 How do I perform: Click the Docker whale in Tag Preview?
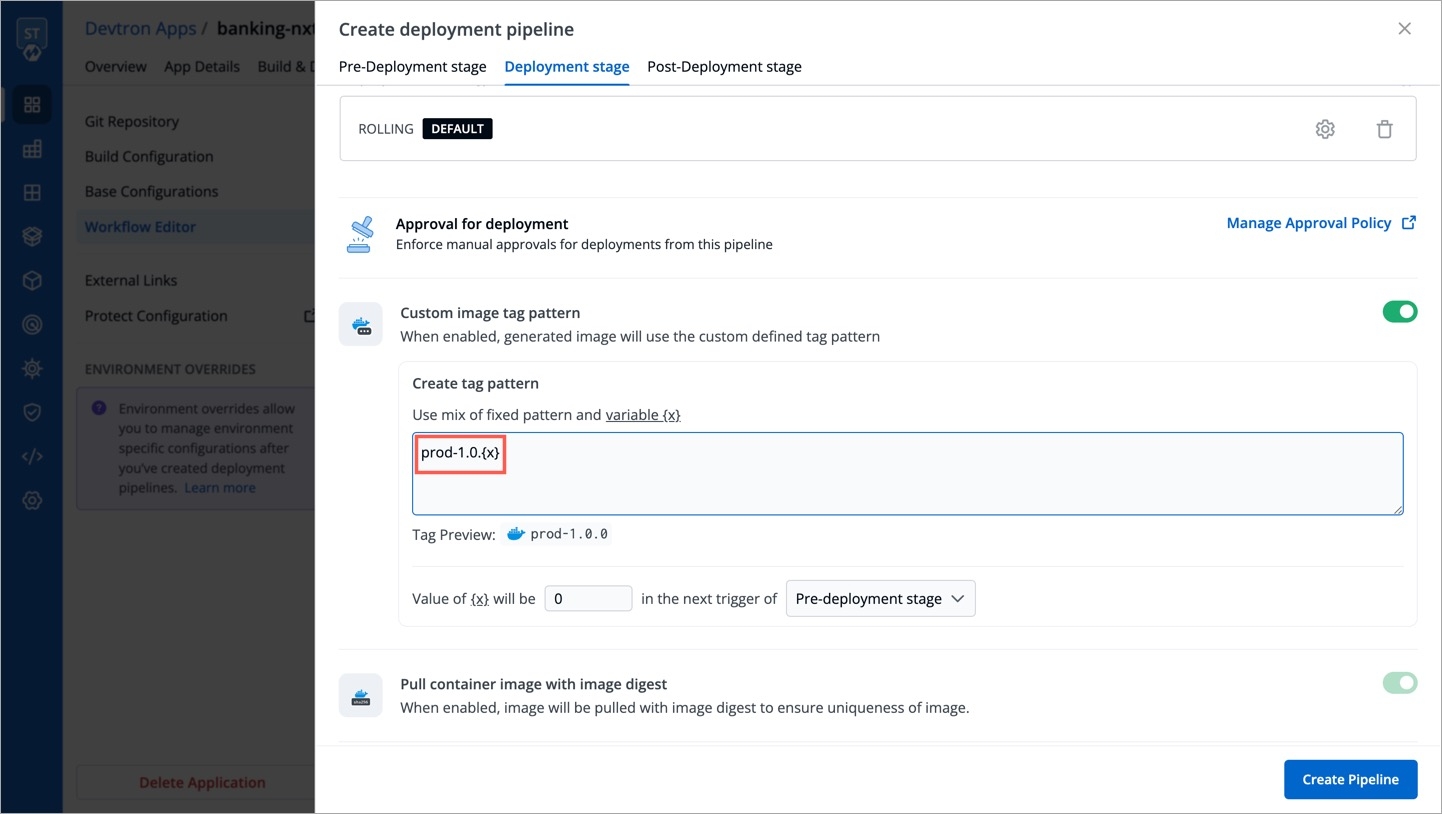[x=516, y=534]
